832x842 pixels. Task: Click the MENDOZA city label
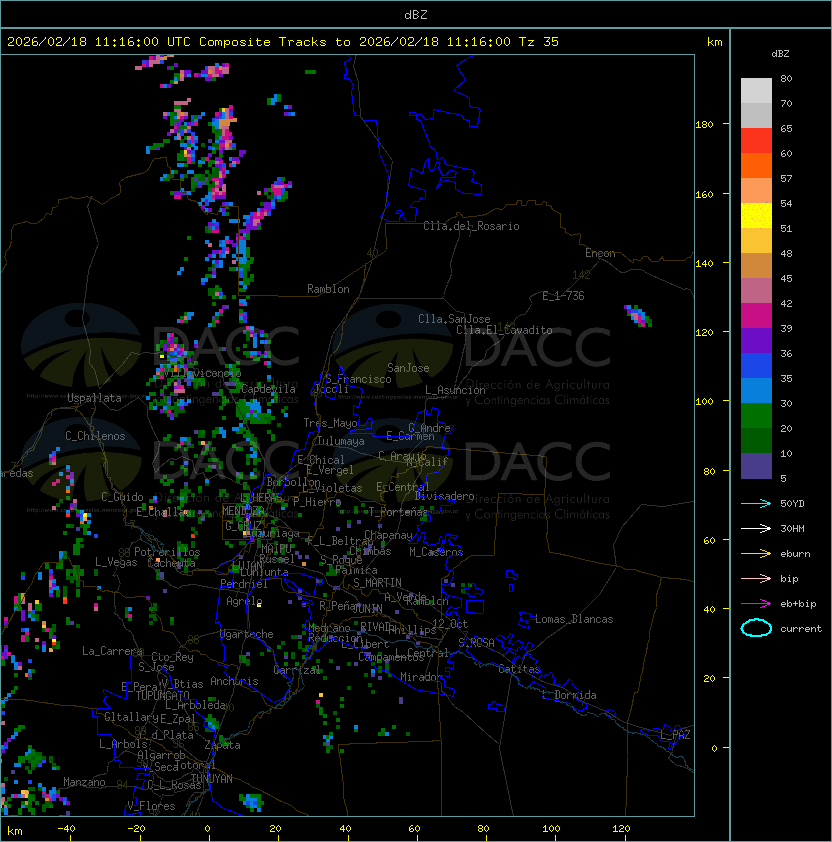(243, 511)
